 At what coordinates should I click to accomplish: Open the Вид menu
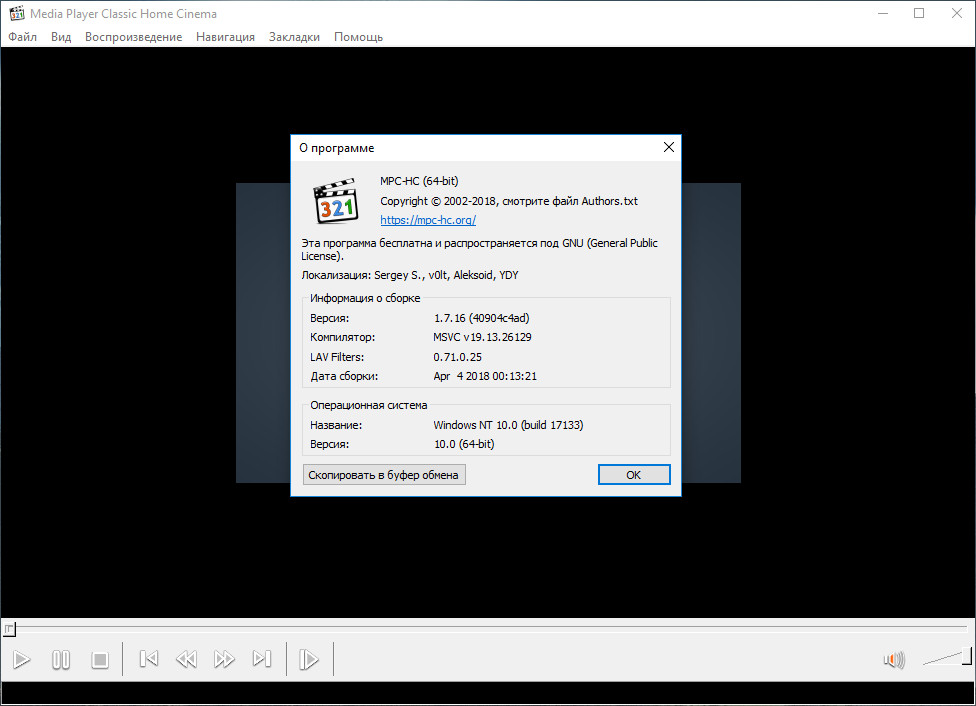[60, 36]
